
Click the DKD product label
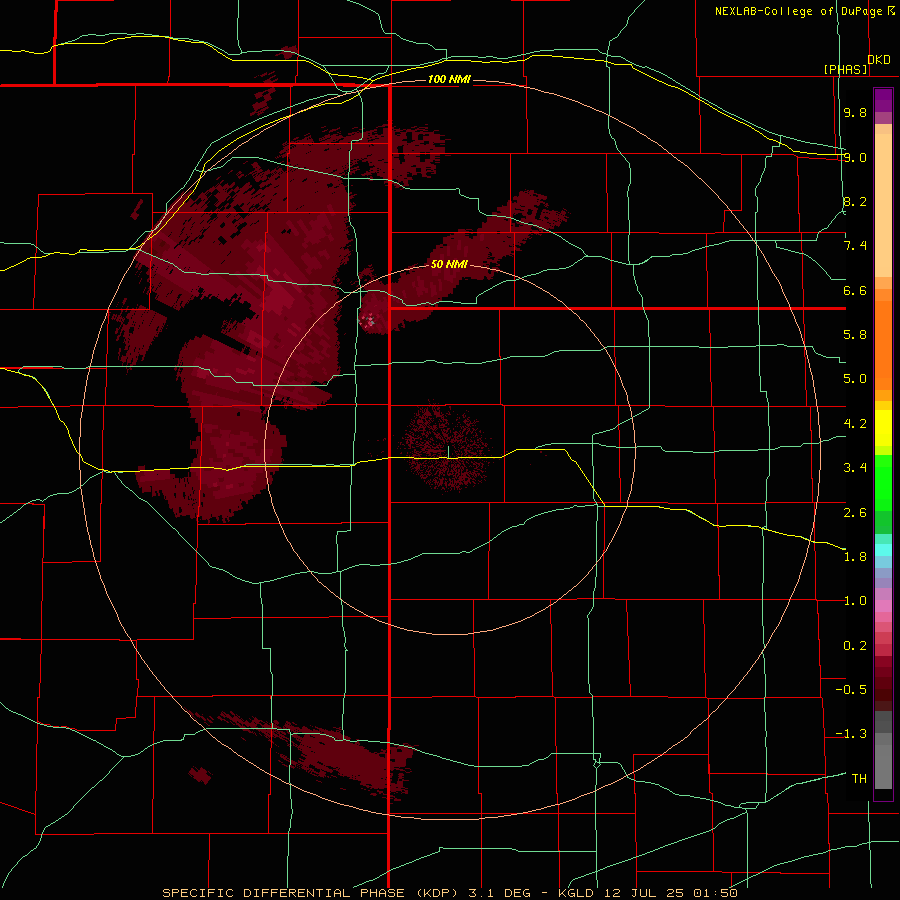(x=879, y=60)
